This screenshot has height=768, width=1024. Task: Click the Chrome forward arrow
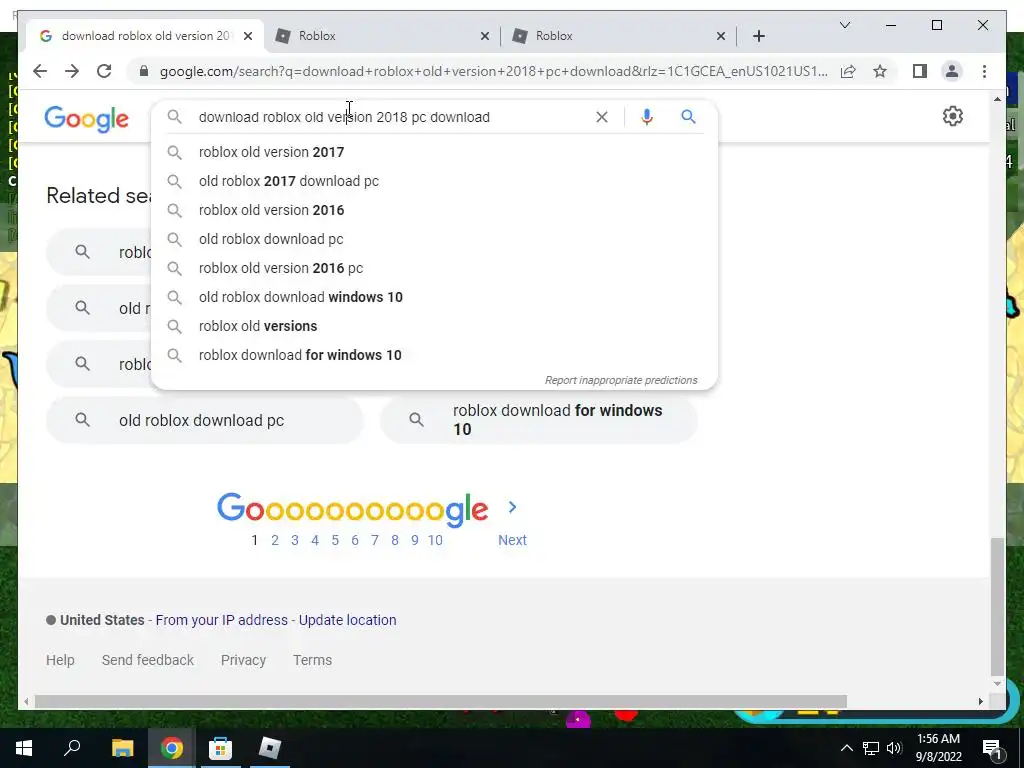(x=72, y=71)
